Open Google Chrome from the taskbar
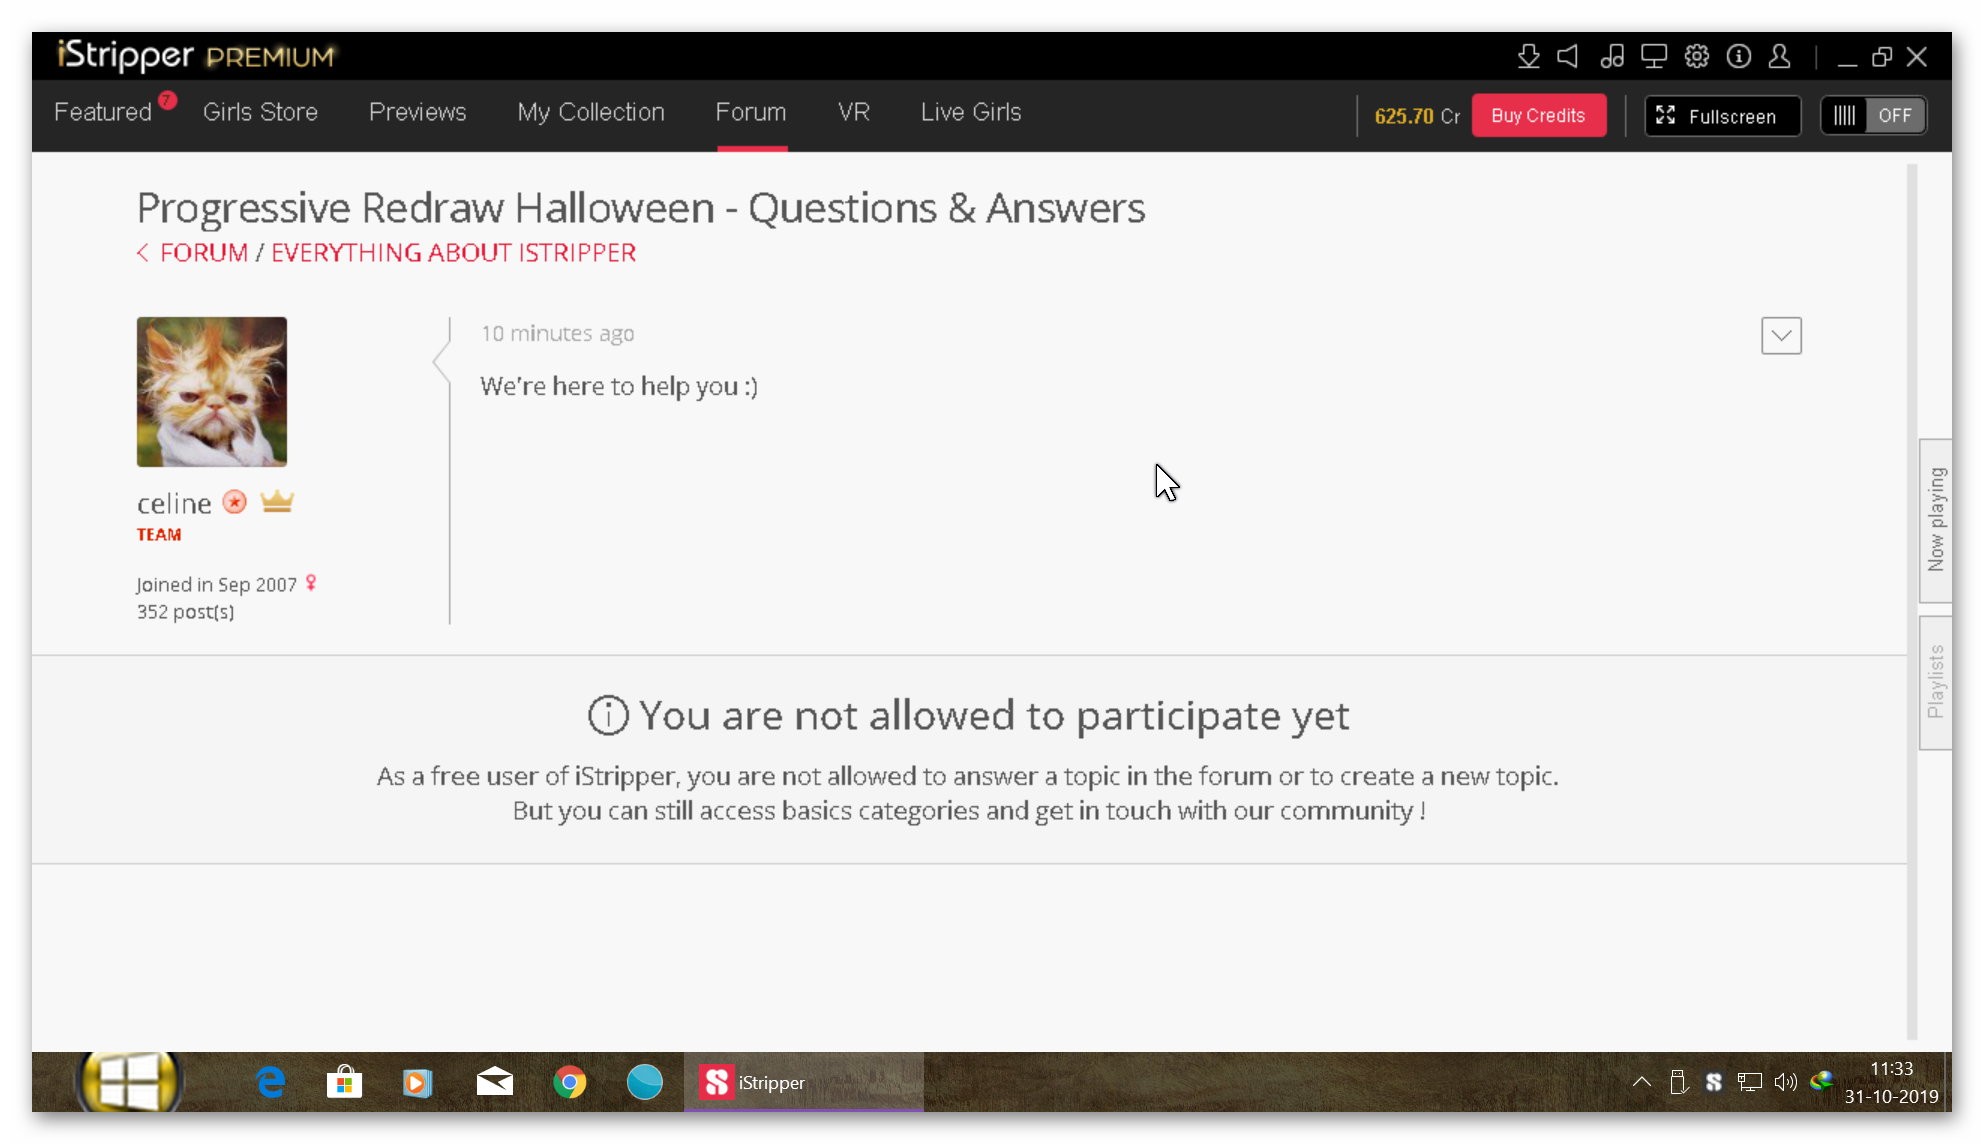Image resolution: width=1984 pixels, height=1144 pixels. (569, 1082)
